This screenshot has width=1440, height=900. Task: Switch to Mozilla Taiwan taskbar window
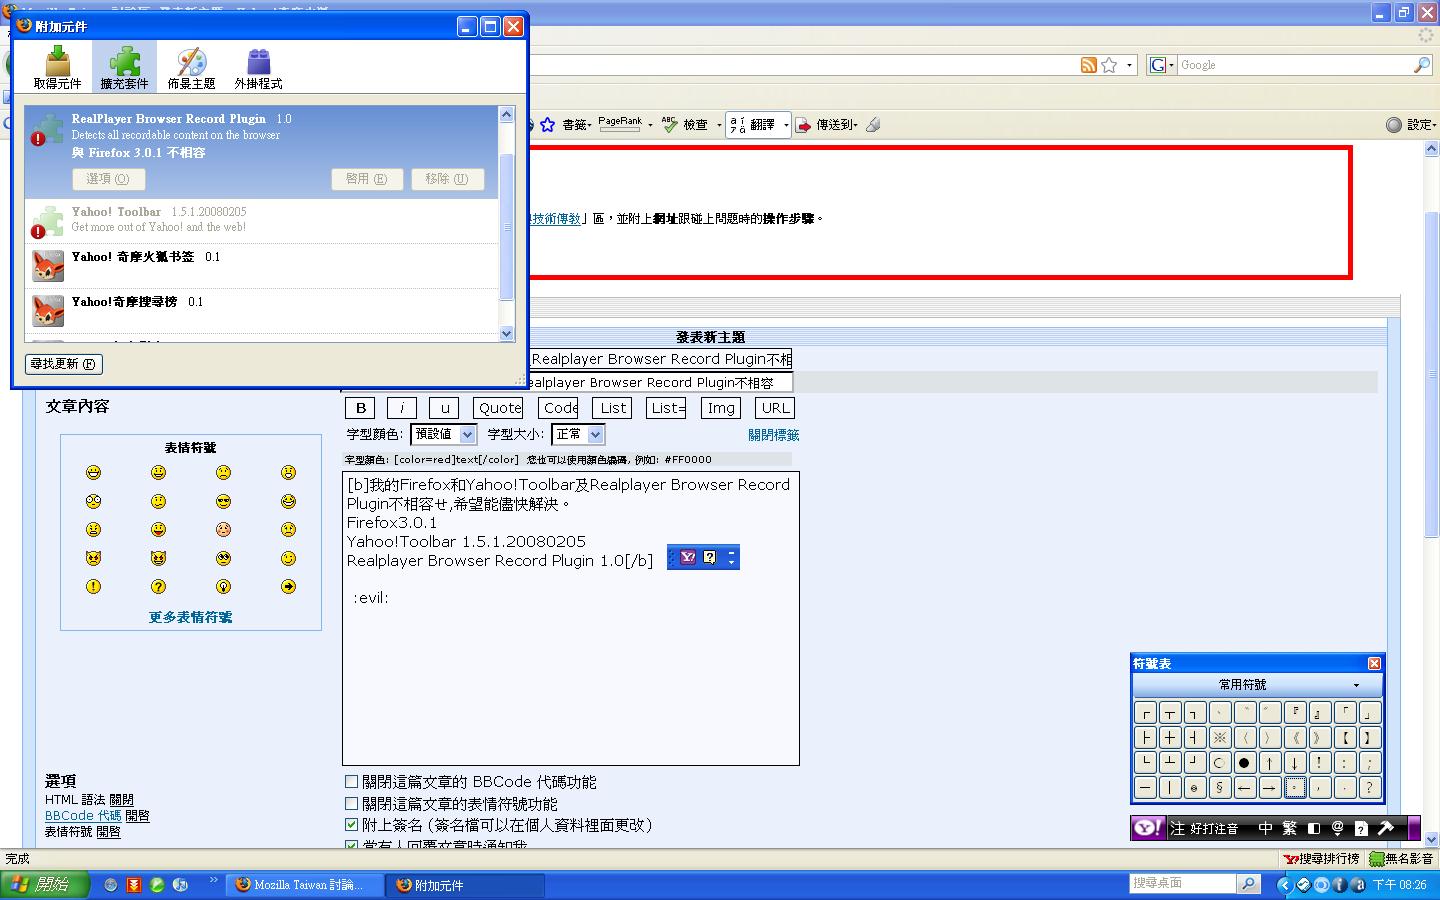coord(304,885)
